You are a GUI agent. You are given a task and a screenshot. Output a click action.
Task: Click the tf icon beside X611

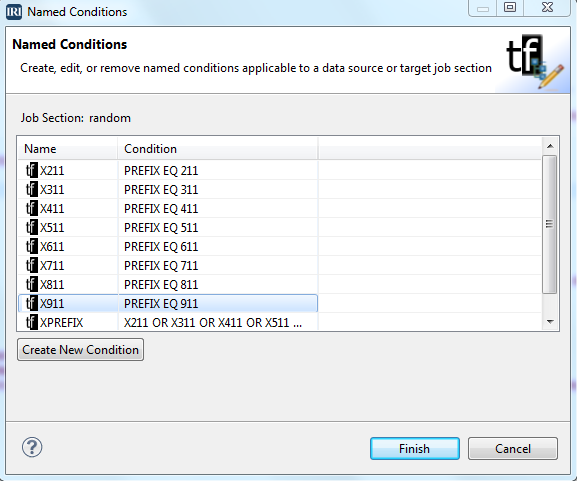click(x=32, y=247)
